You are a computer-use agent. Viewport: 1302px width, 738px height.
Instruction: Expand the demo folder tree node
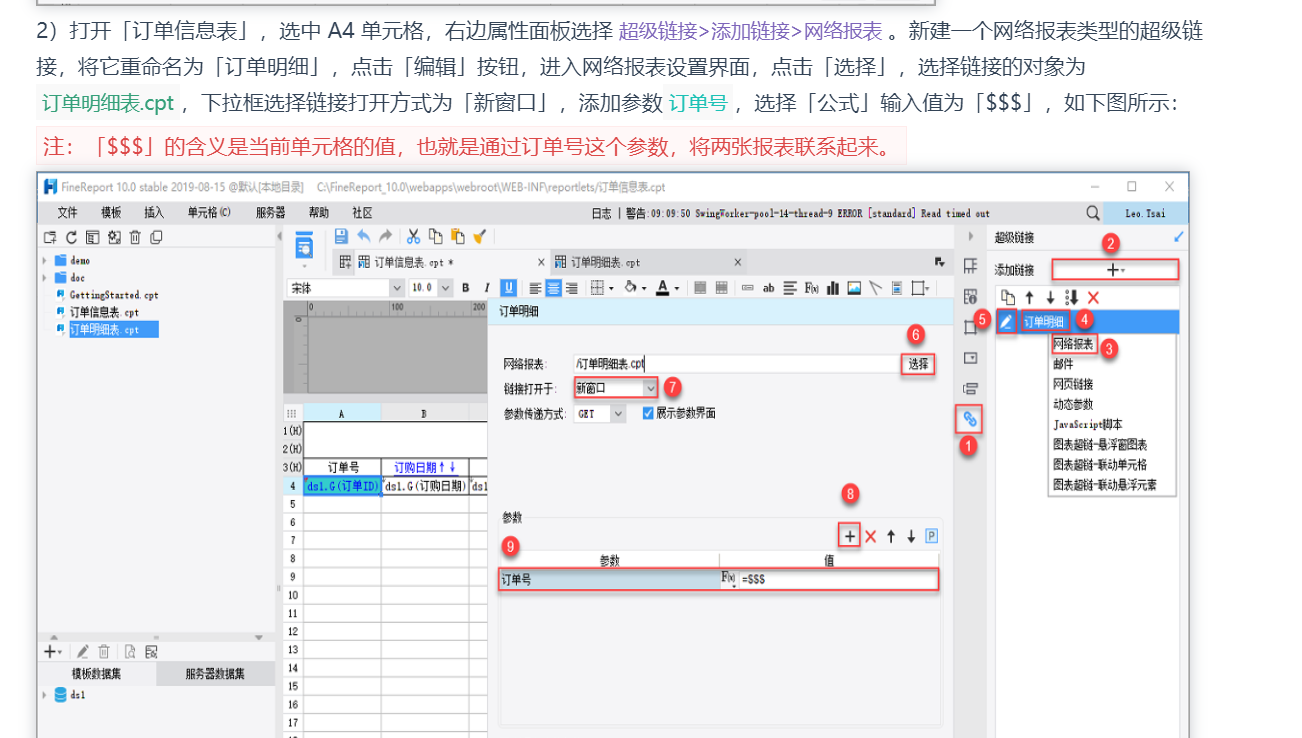tap(45, 261)
